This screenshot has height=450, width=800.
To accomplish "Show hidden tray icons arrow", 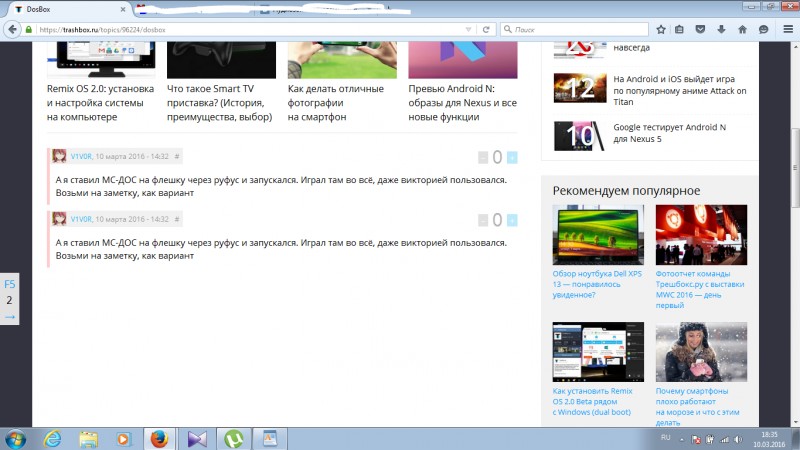I will [x=682, y=439].
